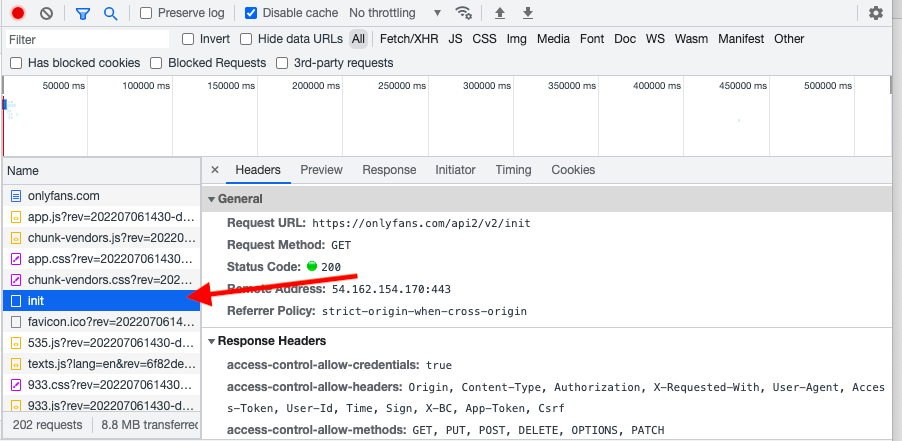Filter by Font requests

592,39
